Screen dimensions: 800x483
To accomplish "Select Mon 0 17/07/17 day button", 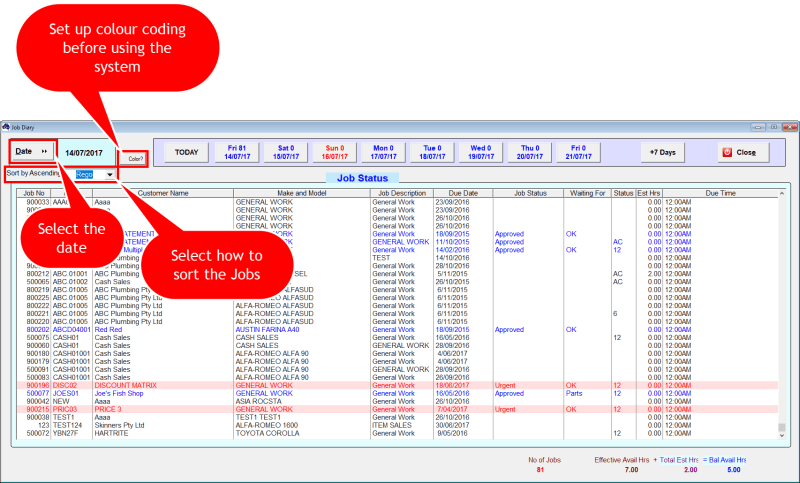I will click(x=383, y=152).
